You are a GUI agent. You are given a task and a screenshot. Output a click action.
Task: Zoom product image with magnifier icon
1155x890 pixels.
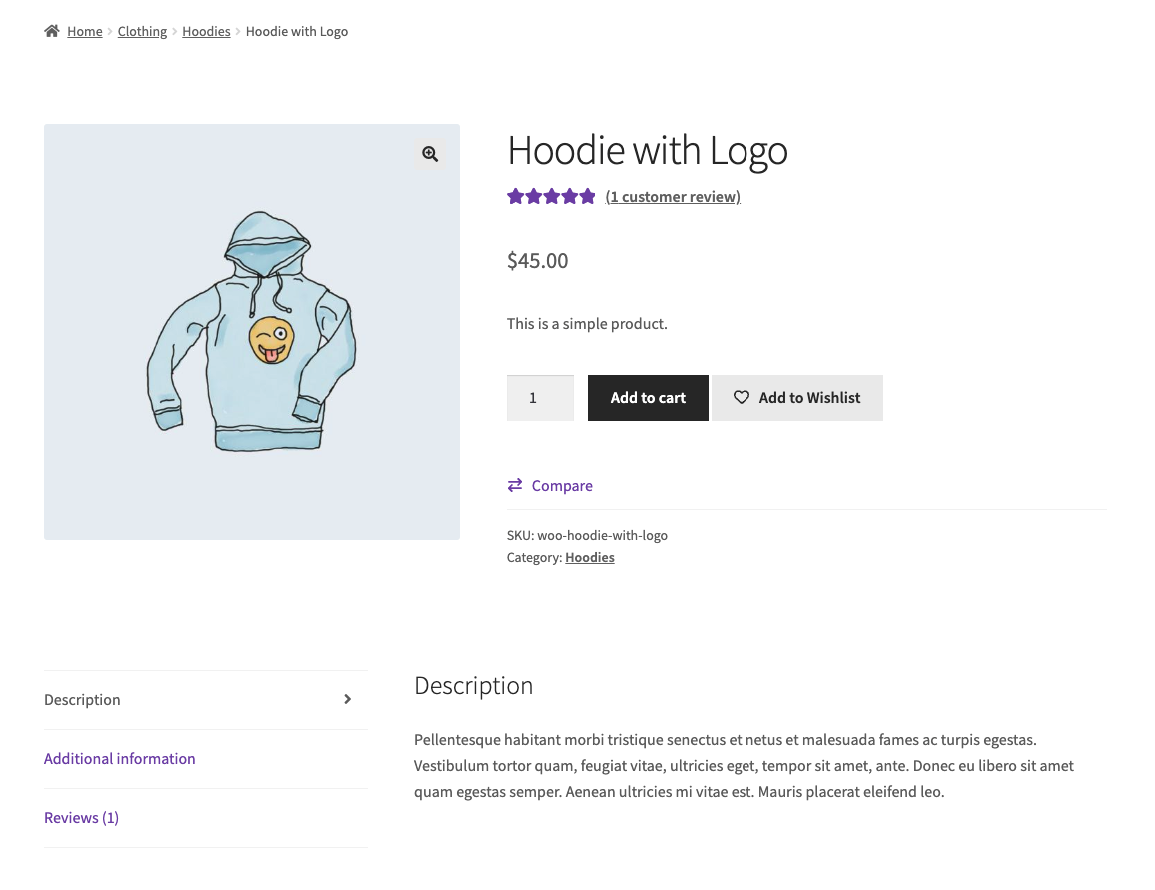430,154
